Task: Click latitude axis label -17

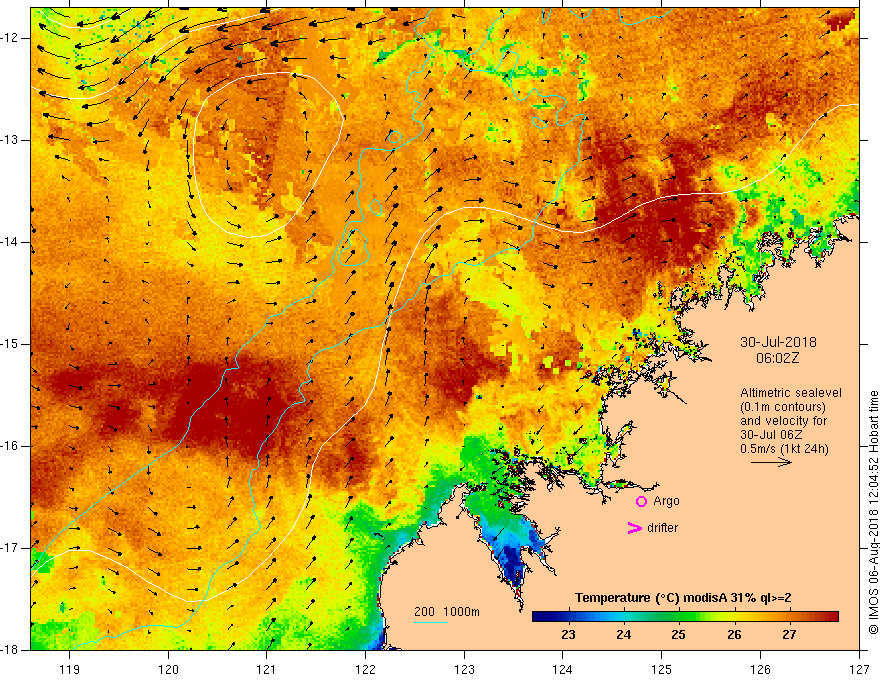Action: point(11,548)
